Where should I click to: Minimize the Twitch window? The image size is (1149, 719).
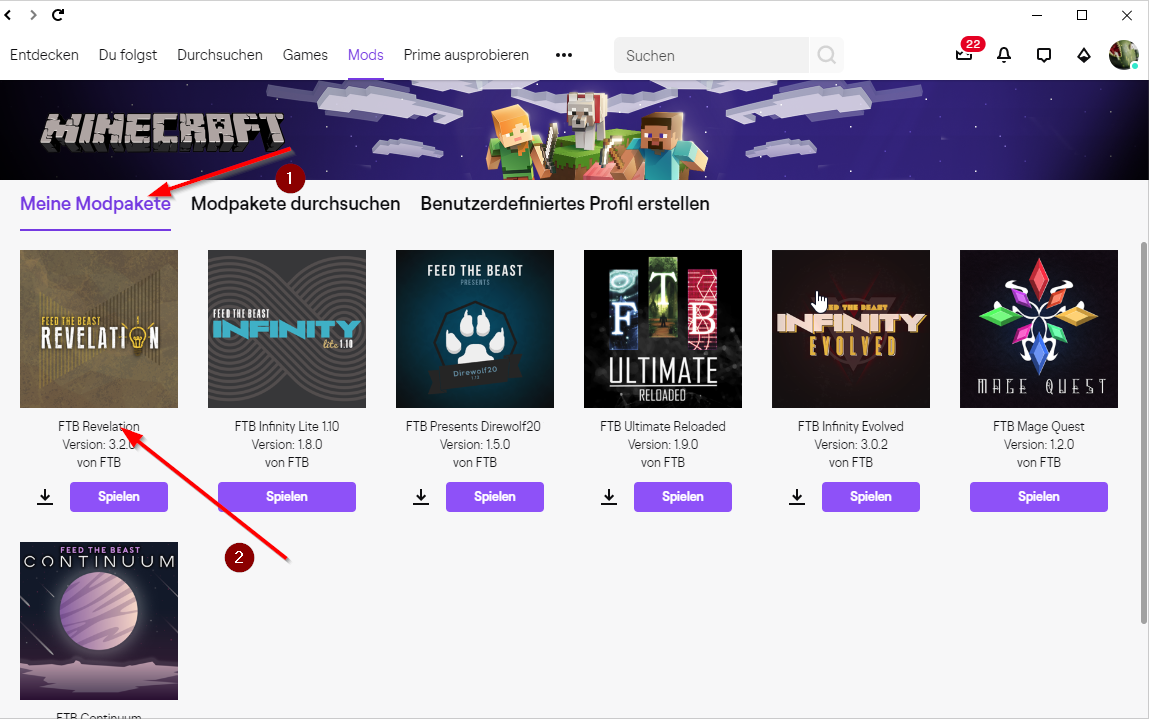click(1038, 15)
